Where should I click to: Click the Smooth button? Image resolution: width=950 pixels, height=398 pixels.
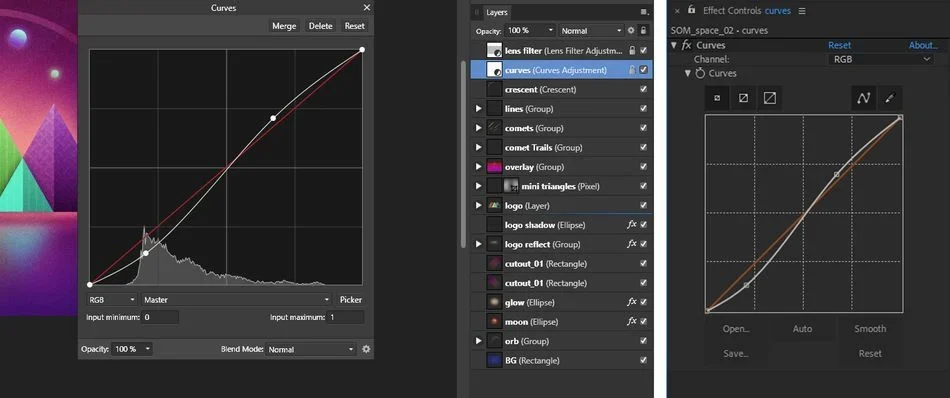870,329
